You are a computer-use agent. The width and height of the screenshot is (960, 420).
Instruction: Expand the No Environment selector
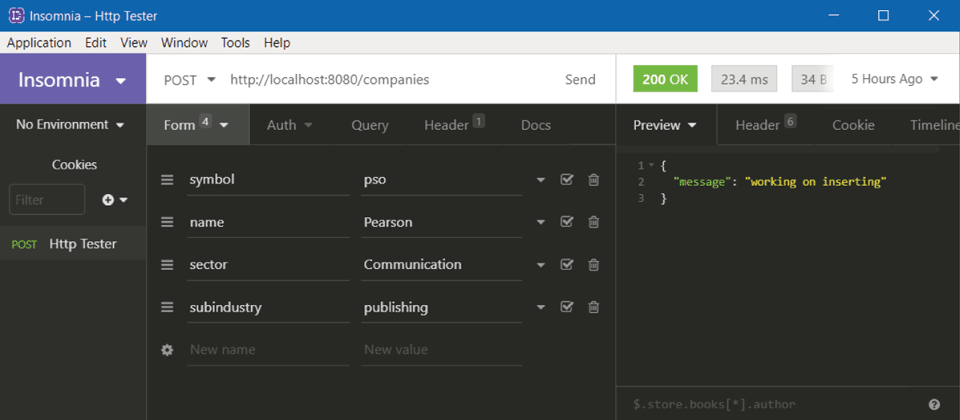tap(70, 125)
